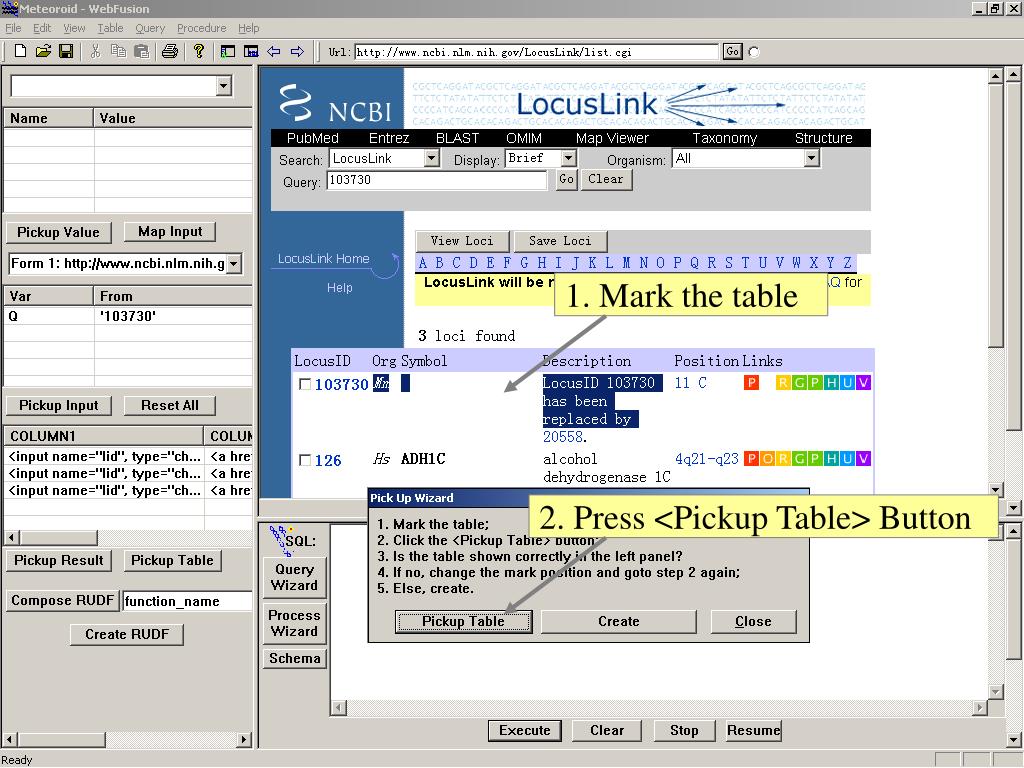Viewport: 1024px width, 768px height.
Task: Click the Map Input button
Action: (170, 232)
